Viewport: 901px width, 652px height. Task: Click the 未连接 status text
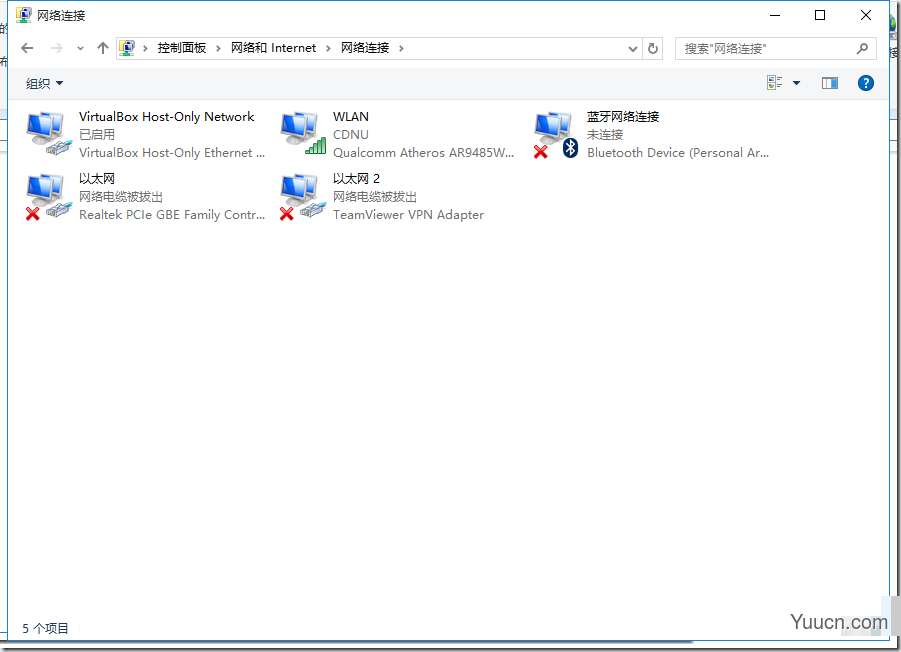point(604,134)
